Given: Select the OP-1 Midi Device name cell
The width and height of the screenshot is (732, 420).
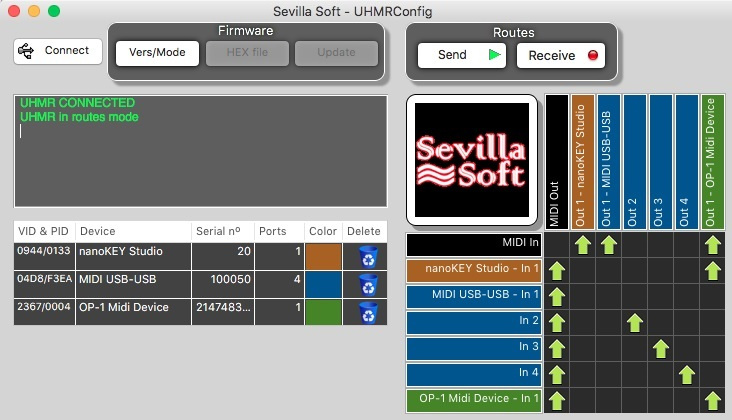Looking at the screenshot, I should 133,312.
